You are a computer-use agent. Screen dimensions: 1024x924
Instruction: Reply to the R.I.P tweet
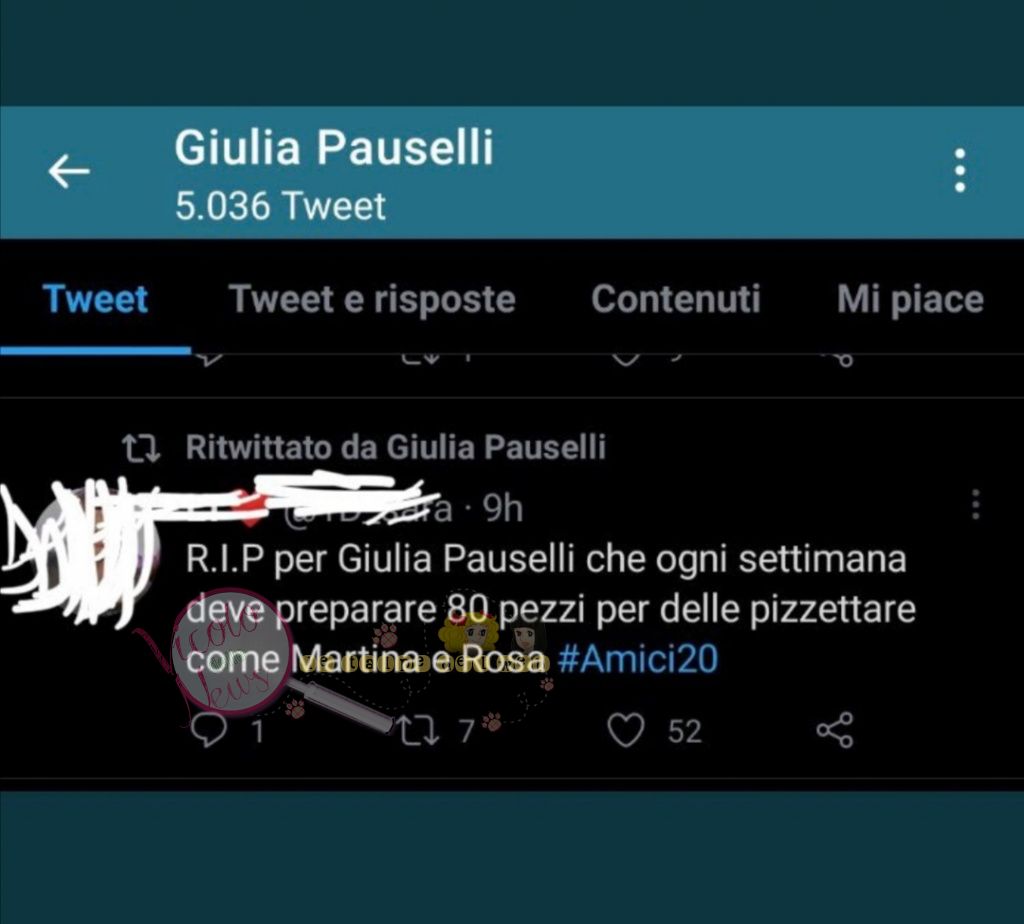[x=209, y=730]
